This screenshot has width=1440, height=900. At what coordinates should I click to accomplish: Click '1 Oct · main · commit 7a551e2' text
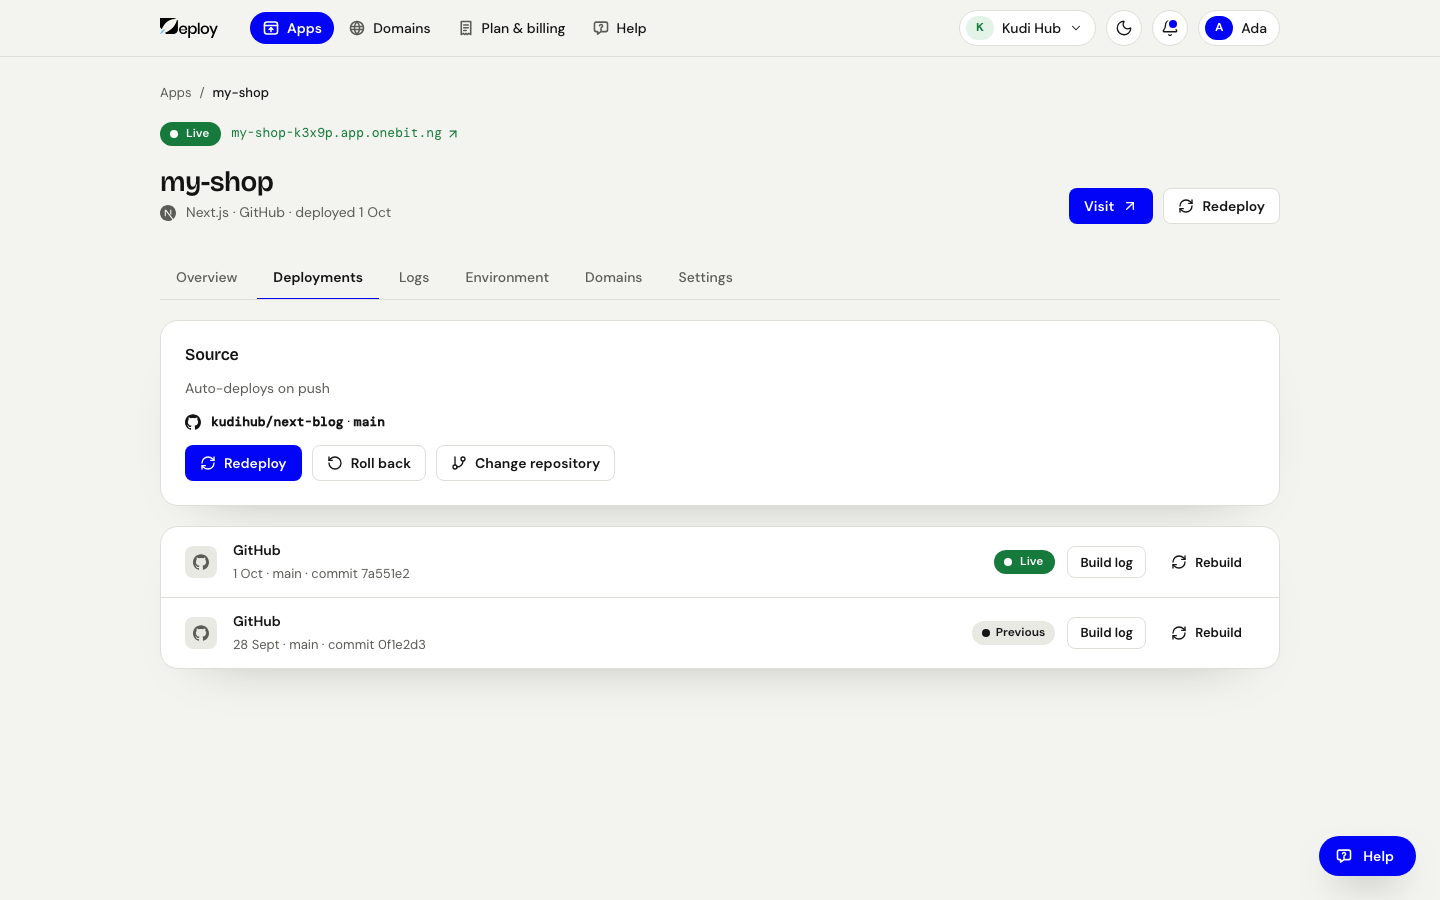click(321, 574)
